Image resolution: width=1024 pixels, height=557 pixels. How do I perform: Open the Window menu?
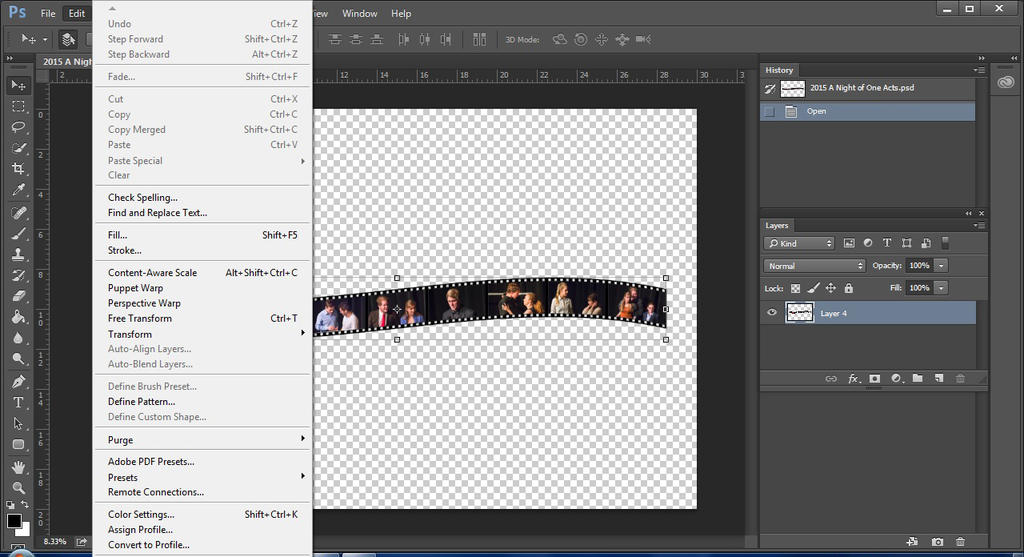click(x=359, y=14)
